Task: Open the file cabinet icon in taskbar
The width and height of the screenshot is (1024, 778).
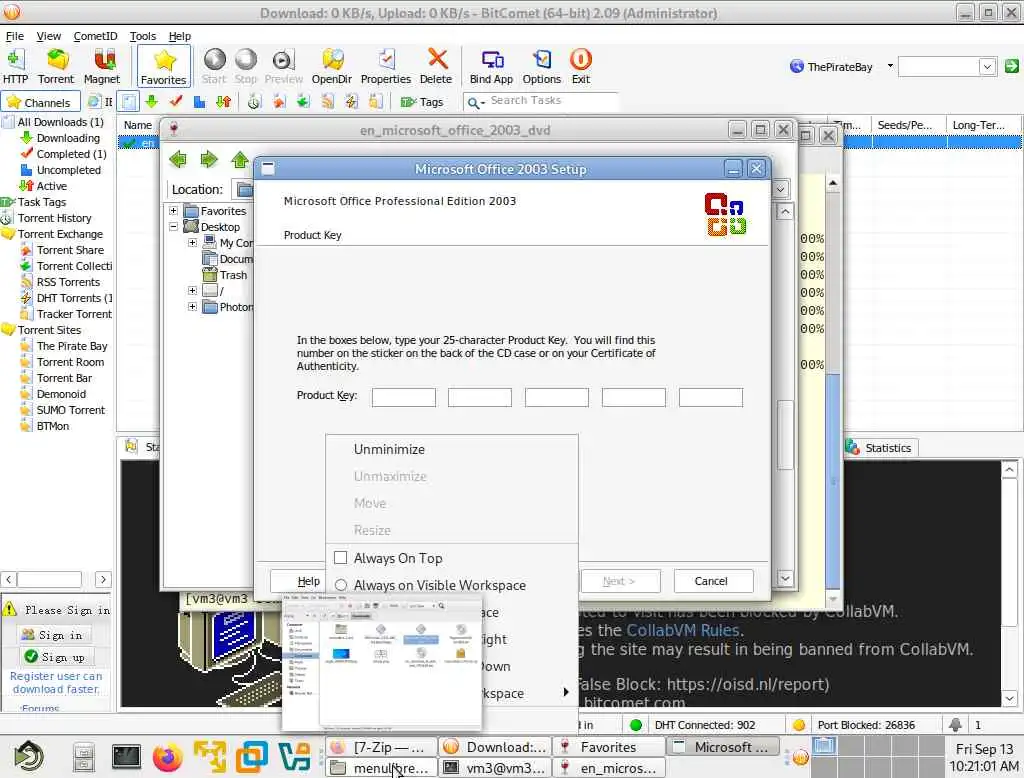Action: point(84,758)
